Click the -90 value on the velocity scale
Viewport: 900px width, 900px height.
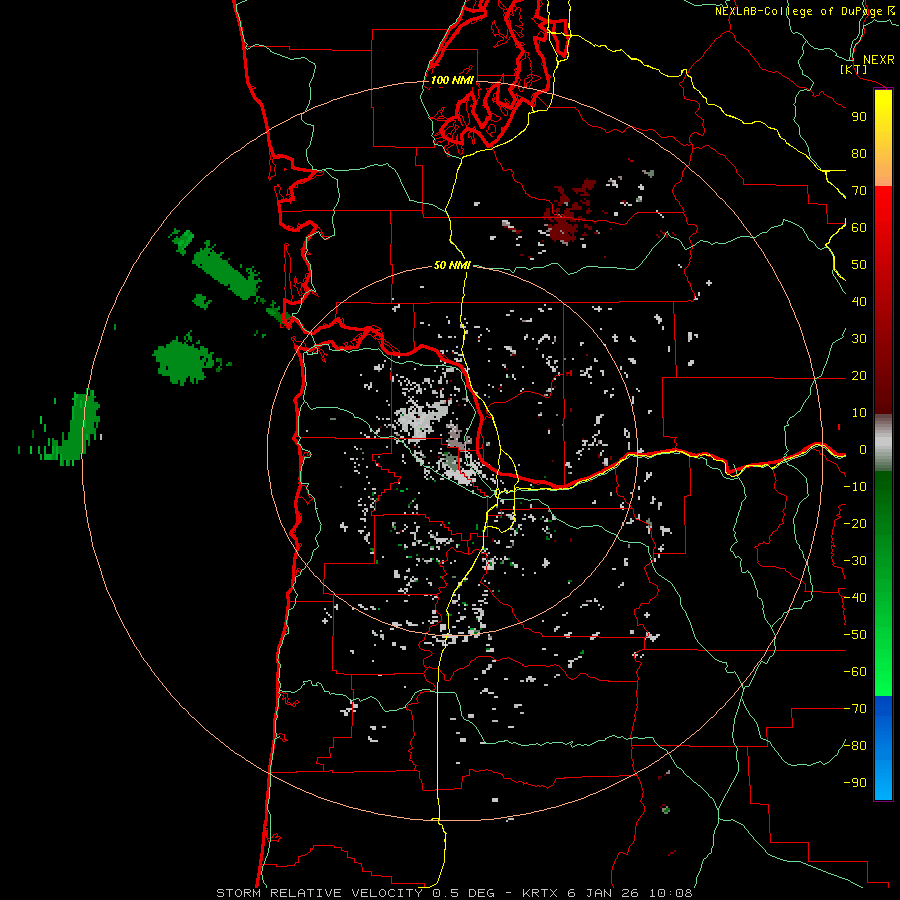click(855, 783)
